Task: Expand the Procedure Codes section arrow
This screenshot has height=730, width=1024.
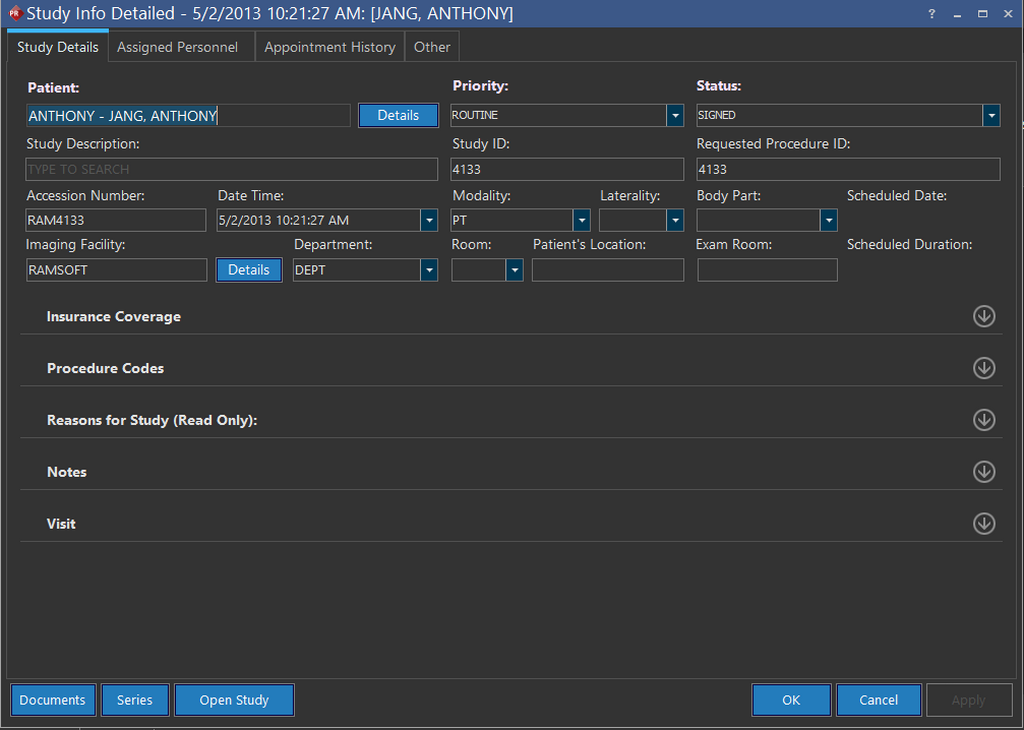Action: pos(984,368)
